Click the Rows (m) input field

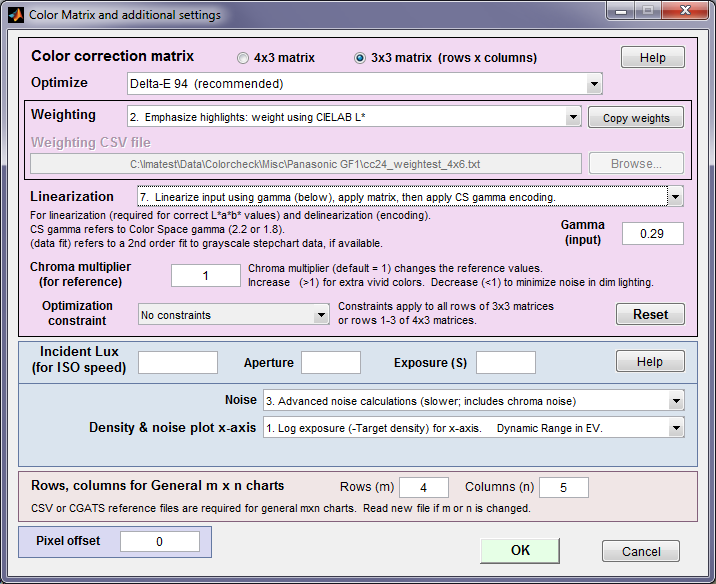pyautogui.click(x=424, y=487)
